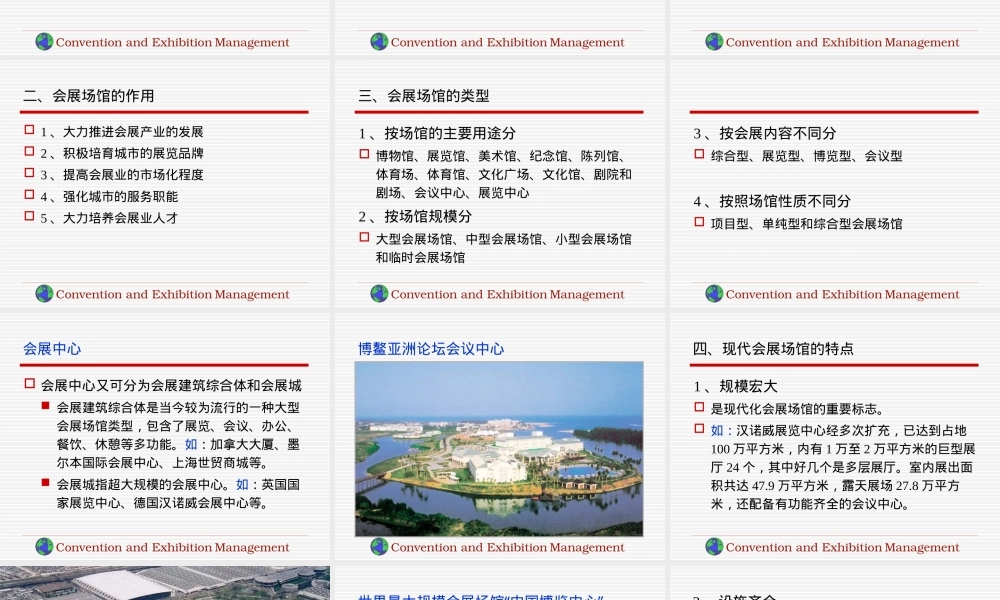The width and height of the screenshot is (1000, 600).
Task: Click bullet starting 博物馆、展览馆、美术馆
Action: coord(503,175)
